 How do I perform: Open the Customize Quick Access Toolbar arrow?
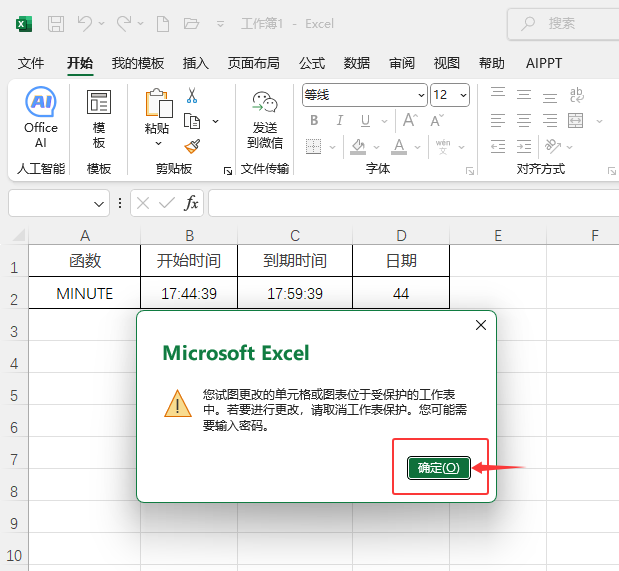pyautogui.click(x=220, y=24)
